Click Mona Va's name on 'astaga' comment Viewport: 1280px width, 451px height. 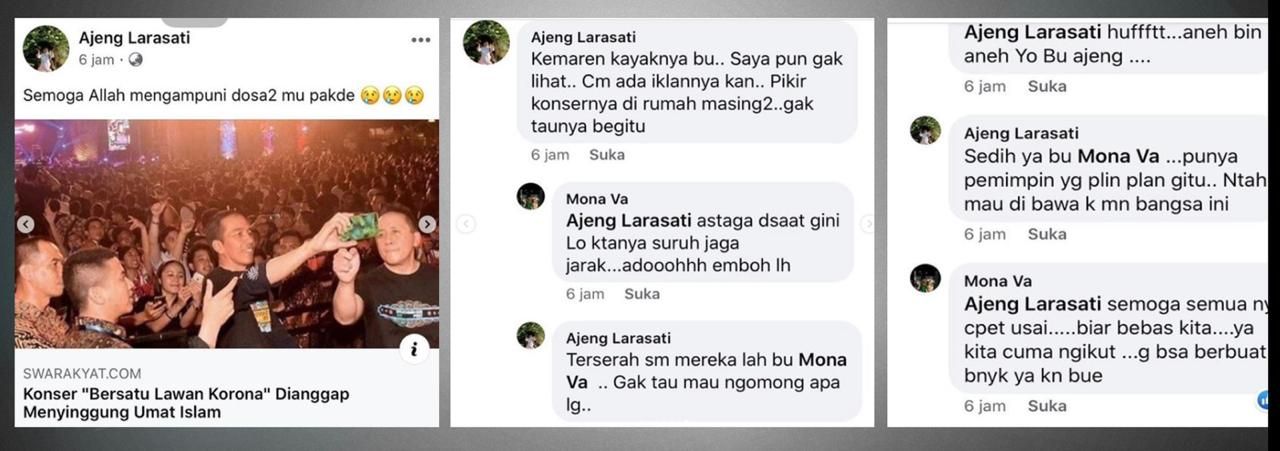point(597,199)
